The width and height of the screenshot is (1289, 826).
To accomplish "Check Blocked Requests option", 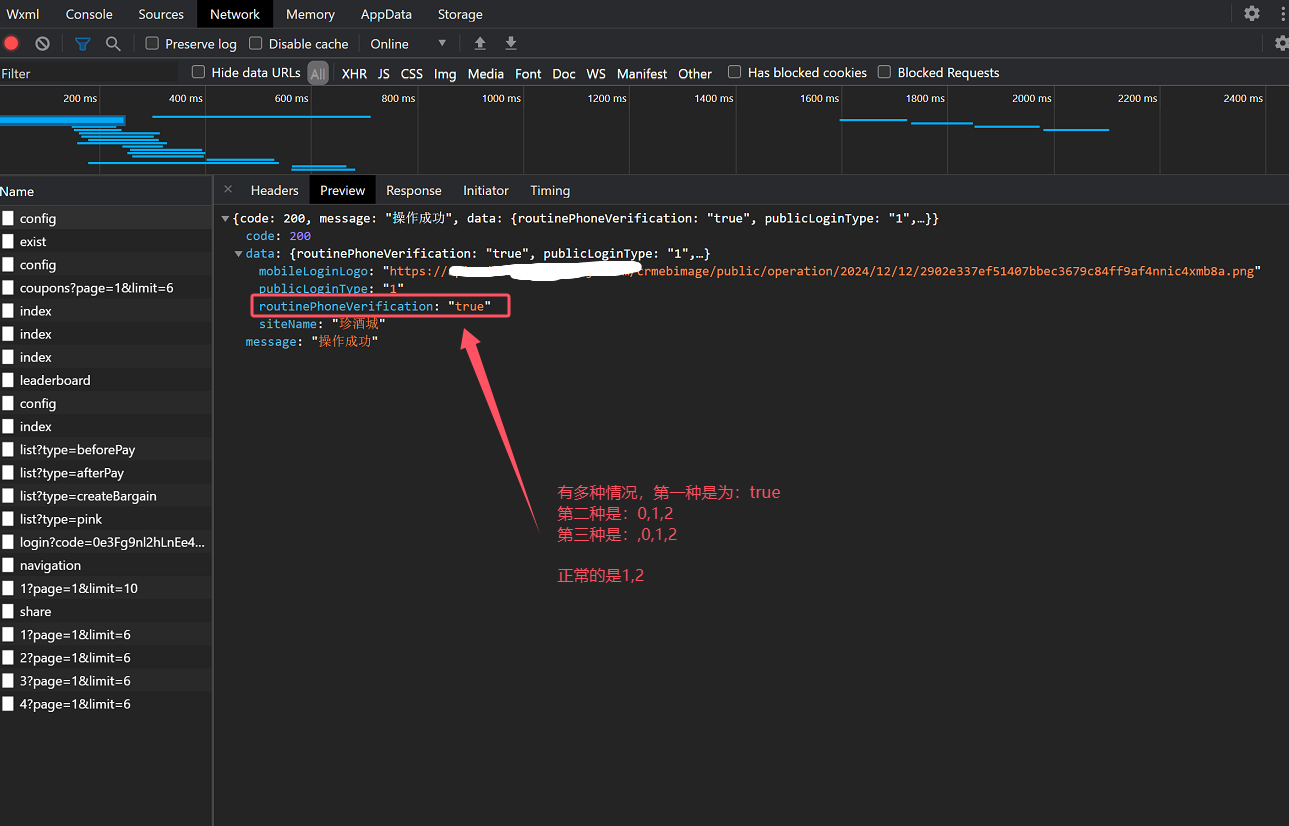I will (x=884, y=72).
